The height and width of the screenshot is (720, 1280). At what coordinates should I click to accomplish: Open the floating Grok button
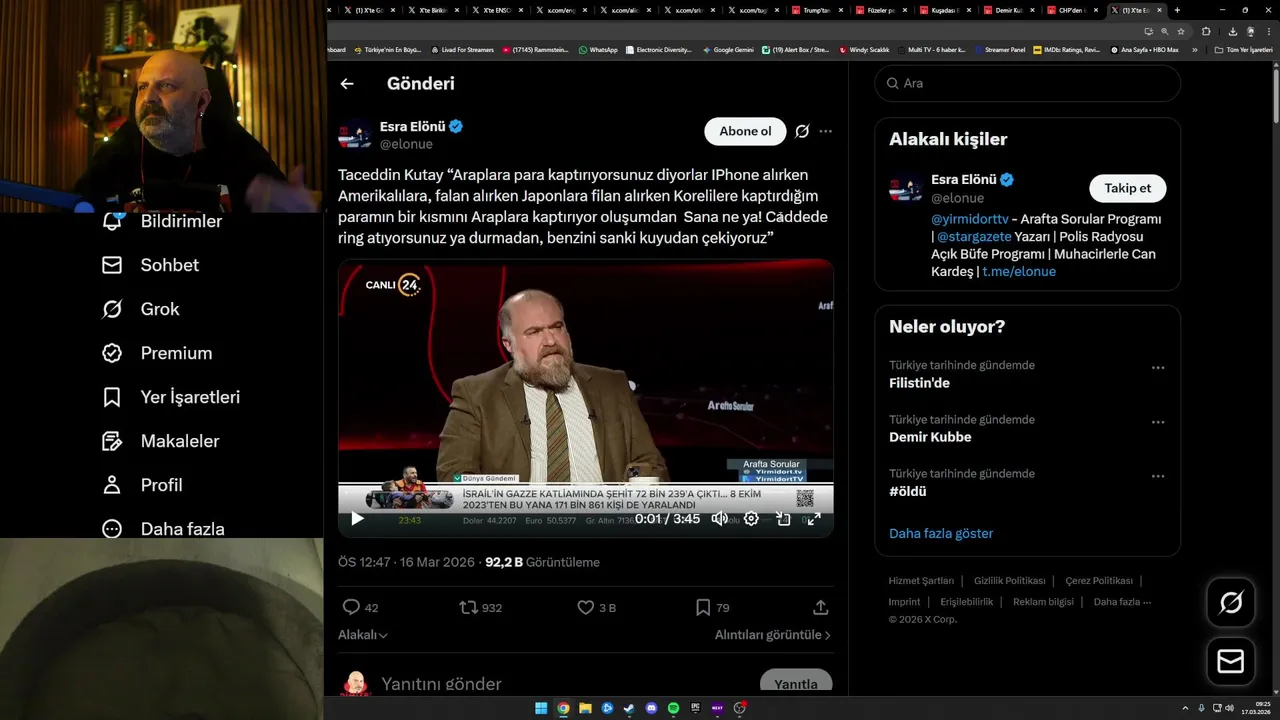click(1231, 602)
